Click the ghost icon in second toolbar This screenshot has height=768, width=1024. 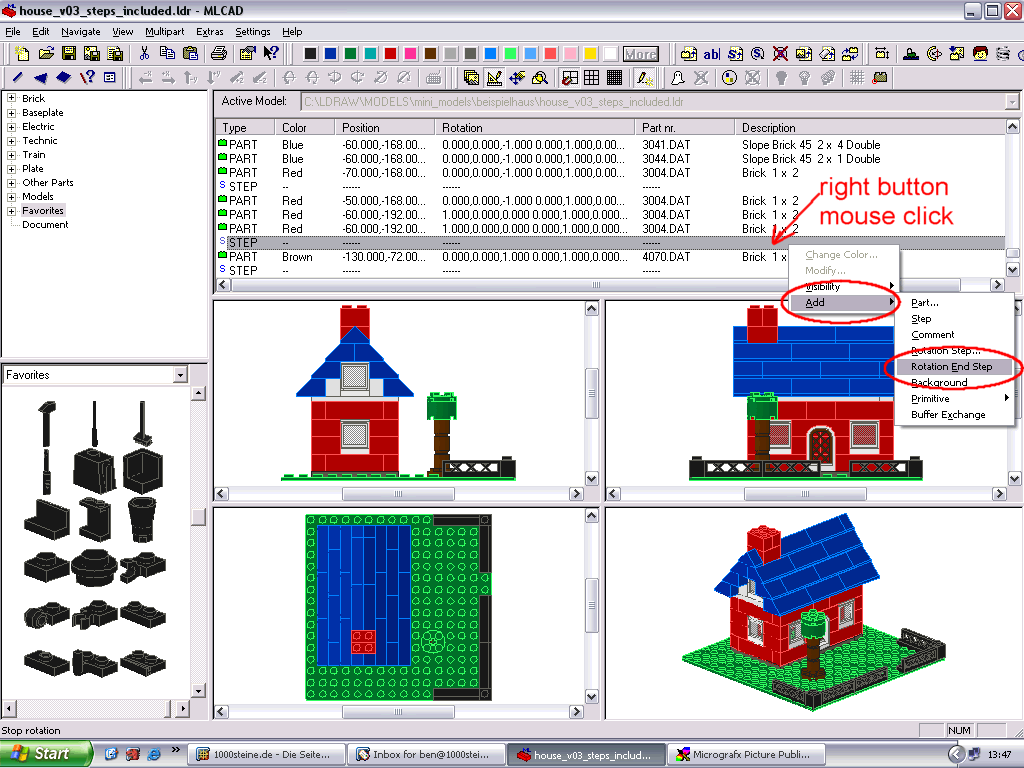[x=677, y=78]
